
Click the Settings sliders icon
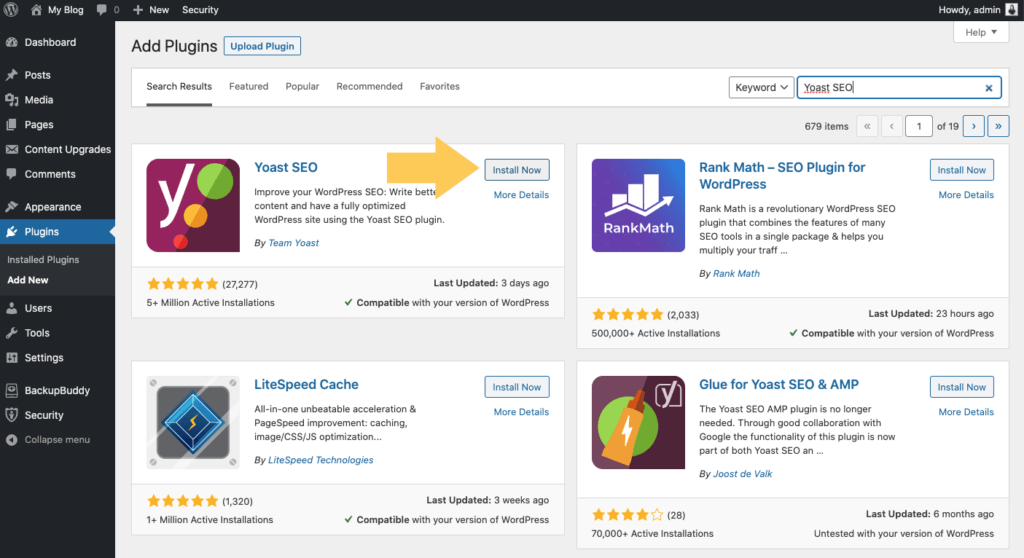tap(12, 358)
